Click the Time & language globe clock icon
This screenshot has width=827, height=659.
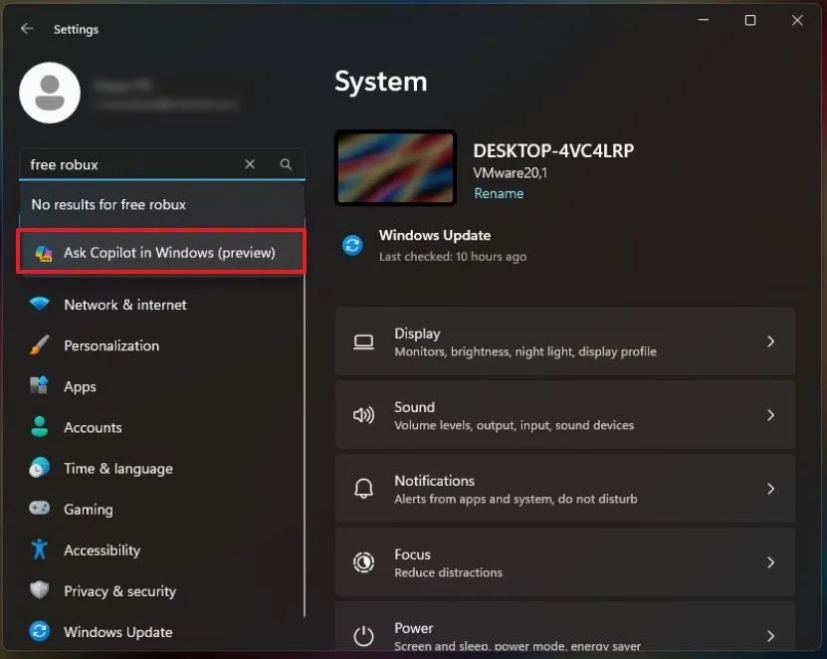click(x=40, y=468)
